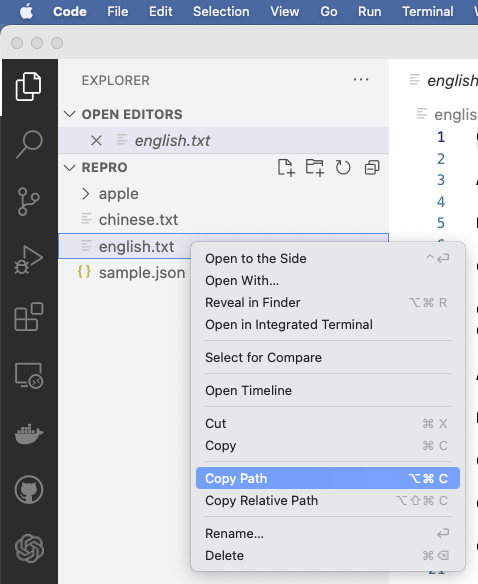478x584 pixels.
Task: Open the Extensions view
Action: [x=29, y=317]
